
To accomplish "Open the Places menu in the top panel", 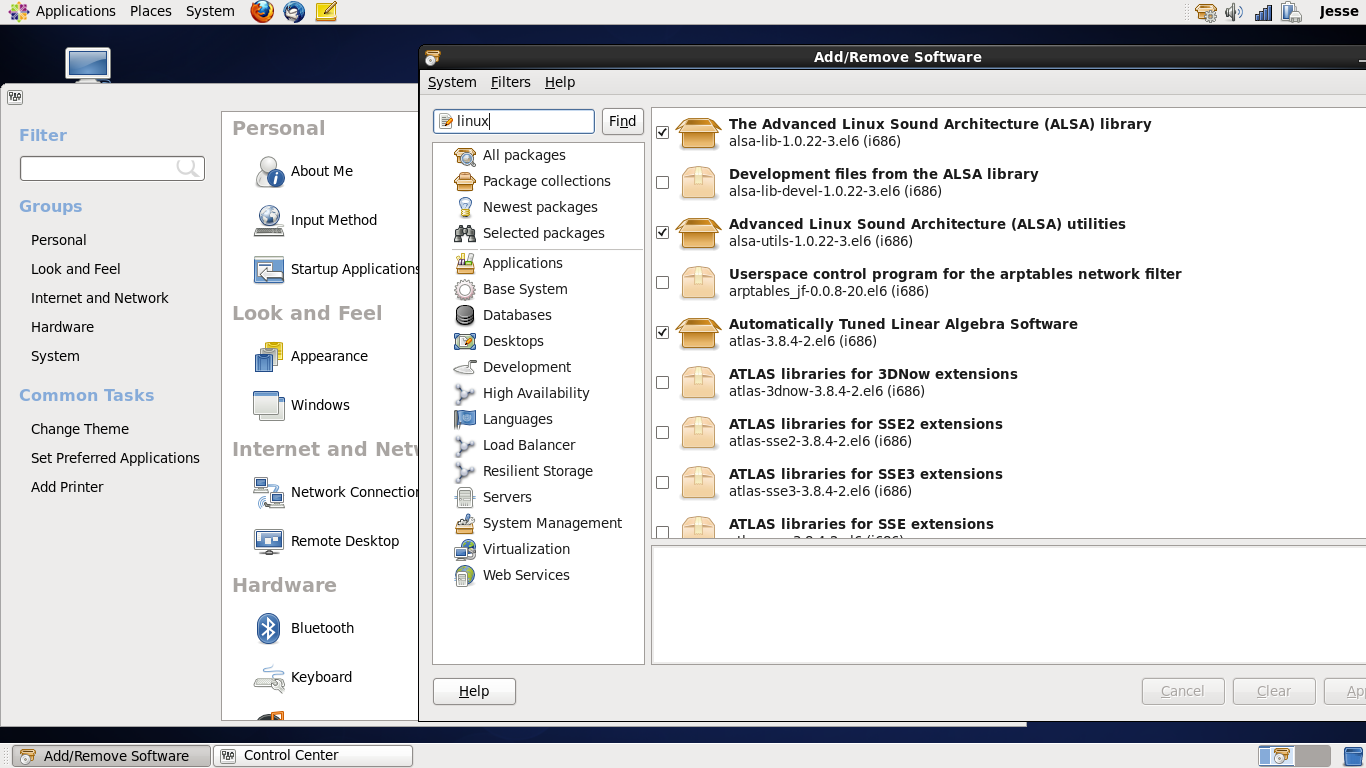I will click(151, 11).
